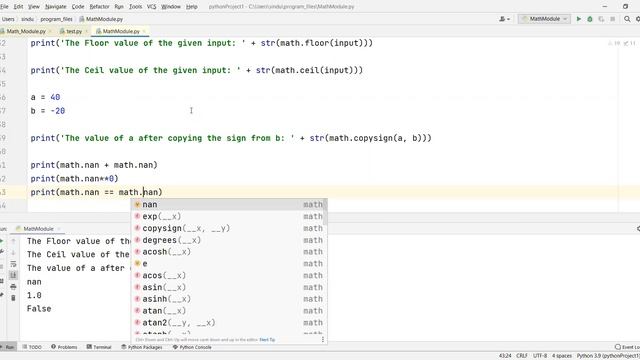
Task: Select acos(__x) completion suggestion
Action: (229, 276)
